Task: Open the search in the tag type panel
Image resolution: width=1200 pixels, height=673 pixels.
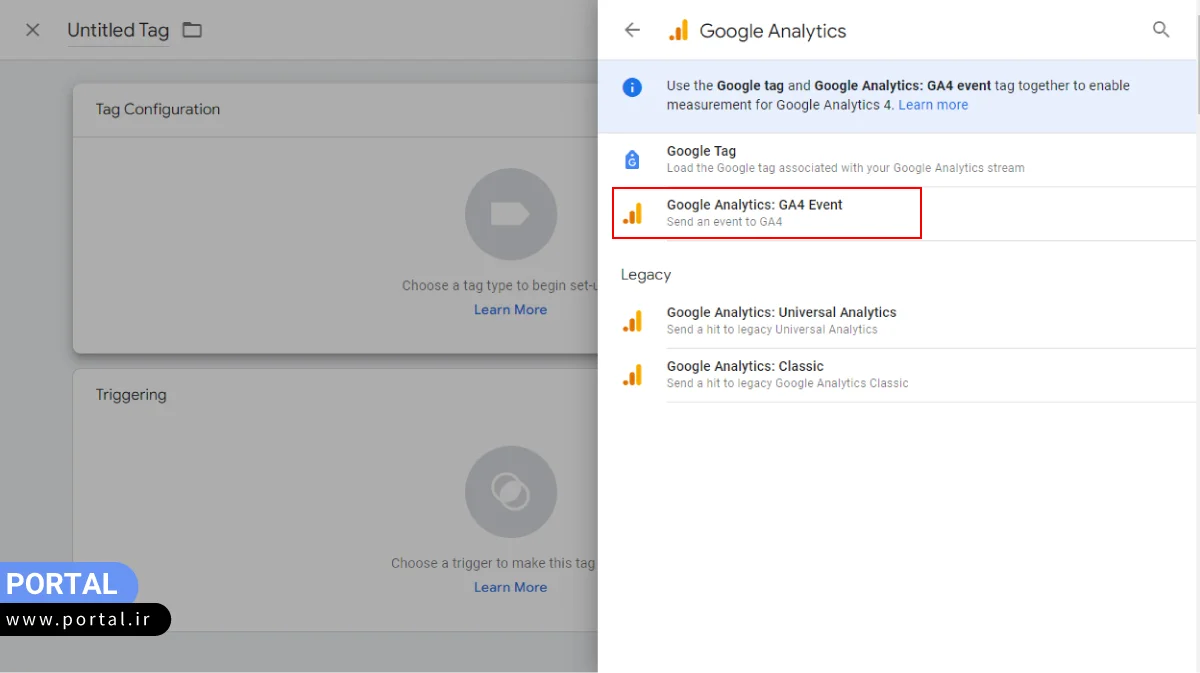Action: point(1161,30)
